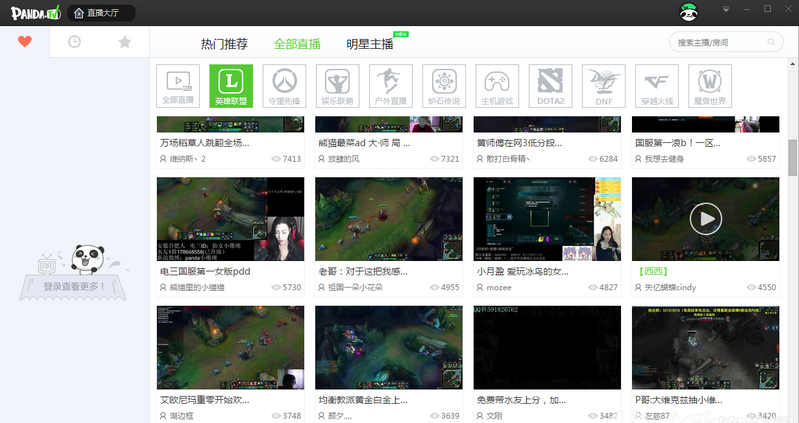This screenshot has width=799, height=423.
Task: Click the 直播大厅 home button
Action: tap(104, 13)
